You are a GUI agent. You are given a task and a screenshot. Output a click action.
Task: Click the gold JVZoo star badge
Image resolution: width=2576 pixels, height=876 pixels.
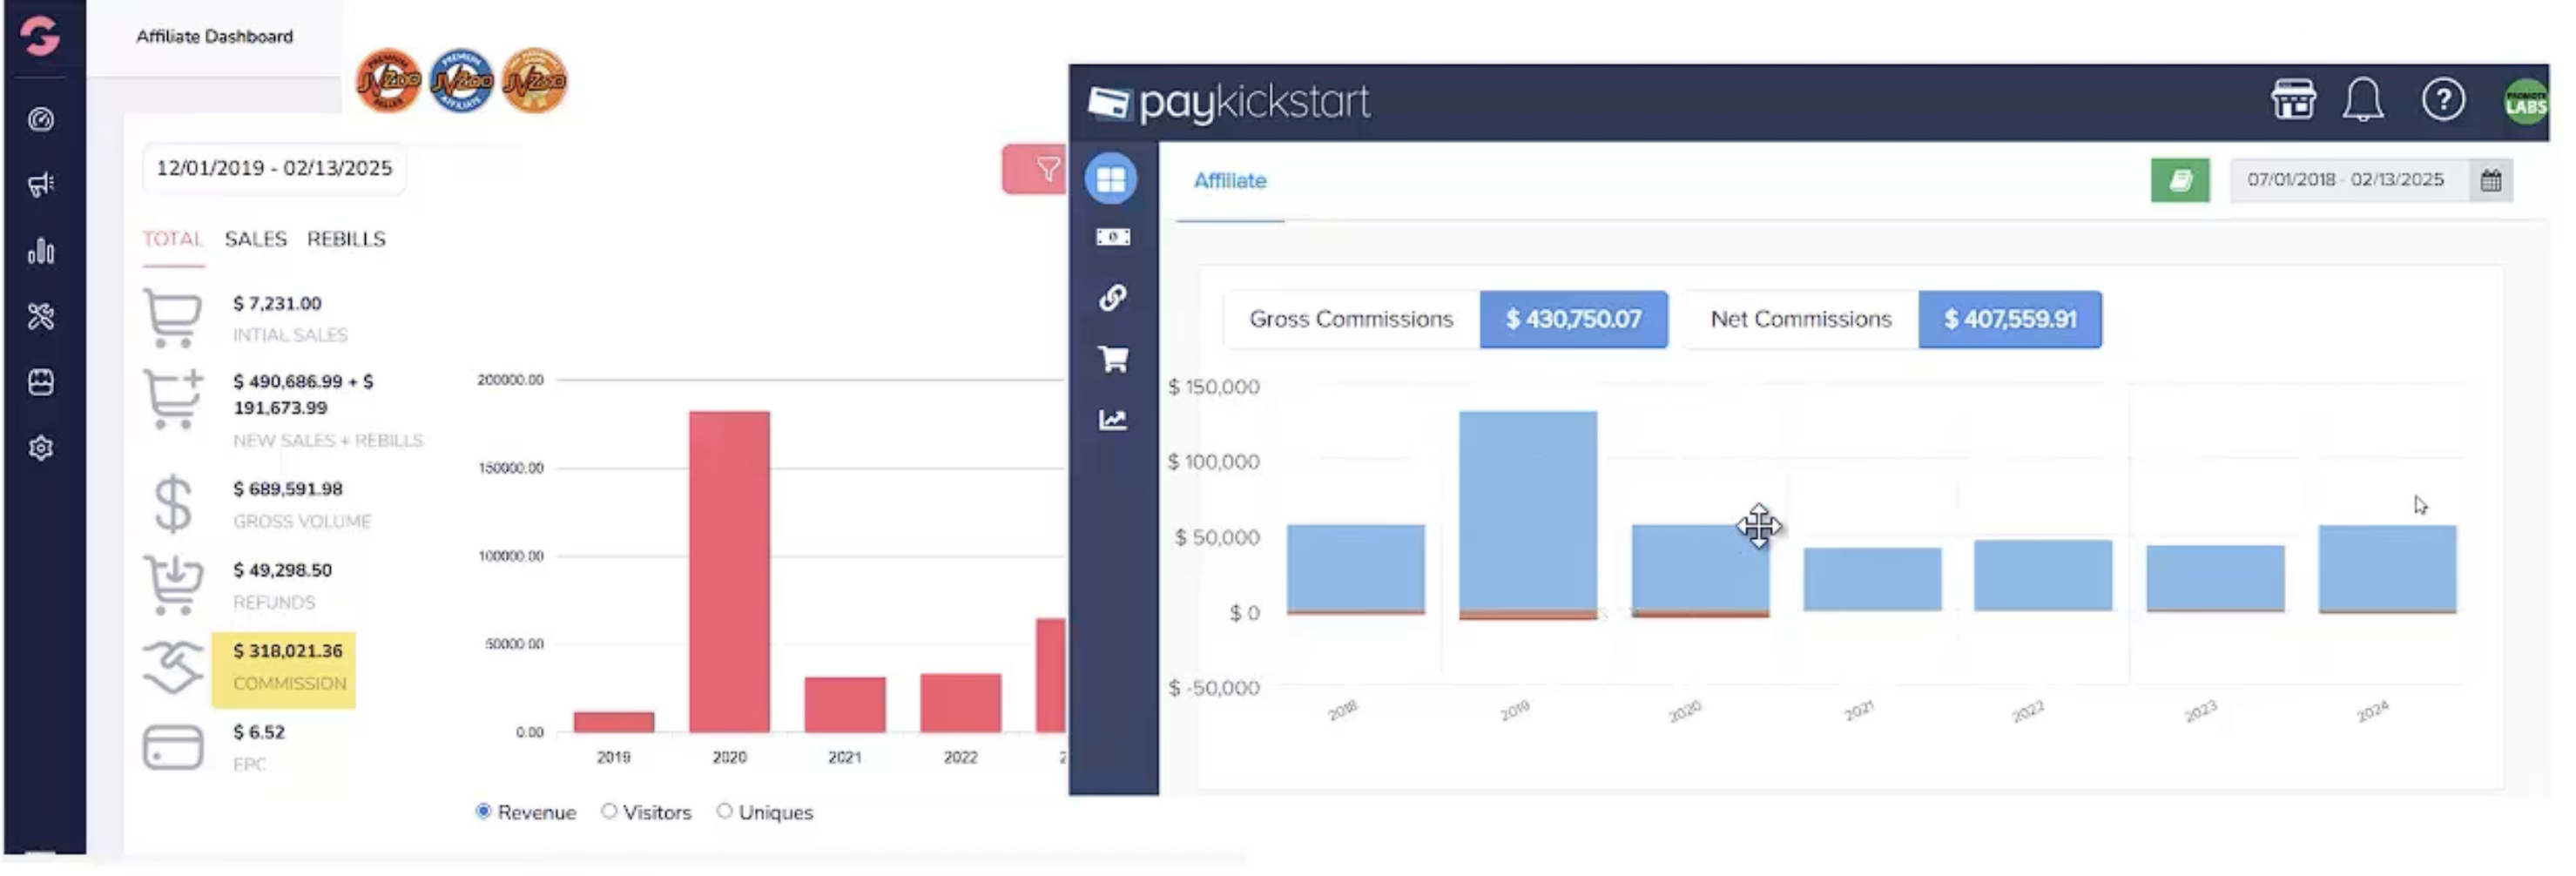[x=534, y=80]
